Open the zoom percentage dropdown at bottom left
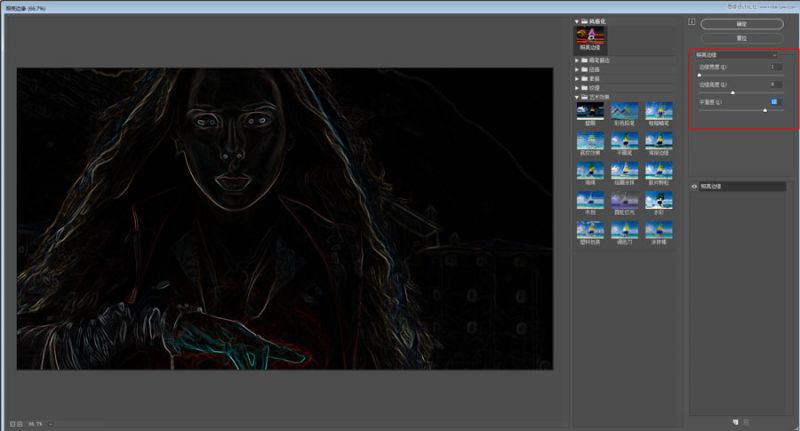Viewport: 800px width, 431px height. click(x=50, y=424)
